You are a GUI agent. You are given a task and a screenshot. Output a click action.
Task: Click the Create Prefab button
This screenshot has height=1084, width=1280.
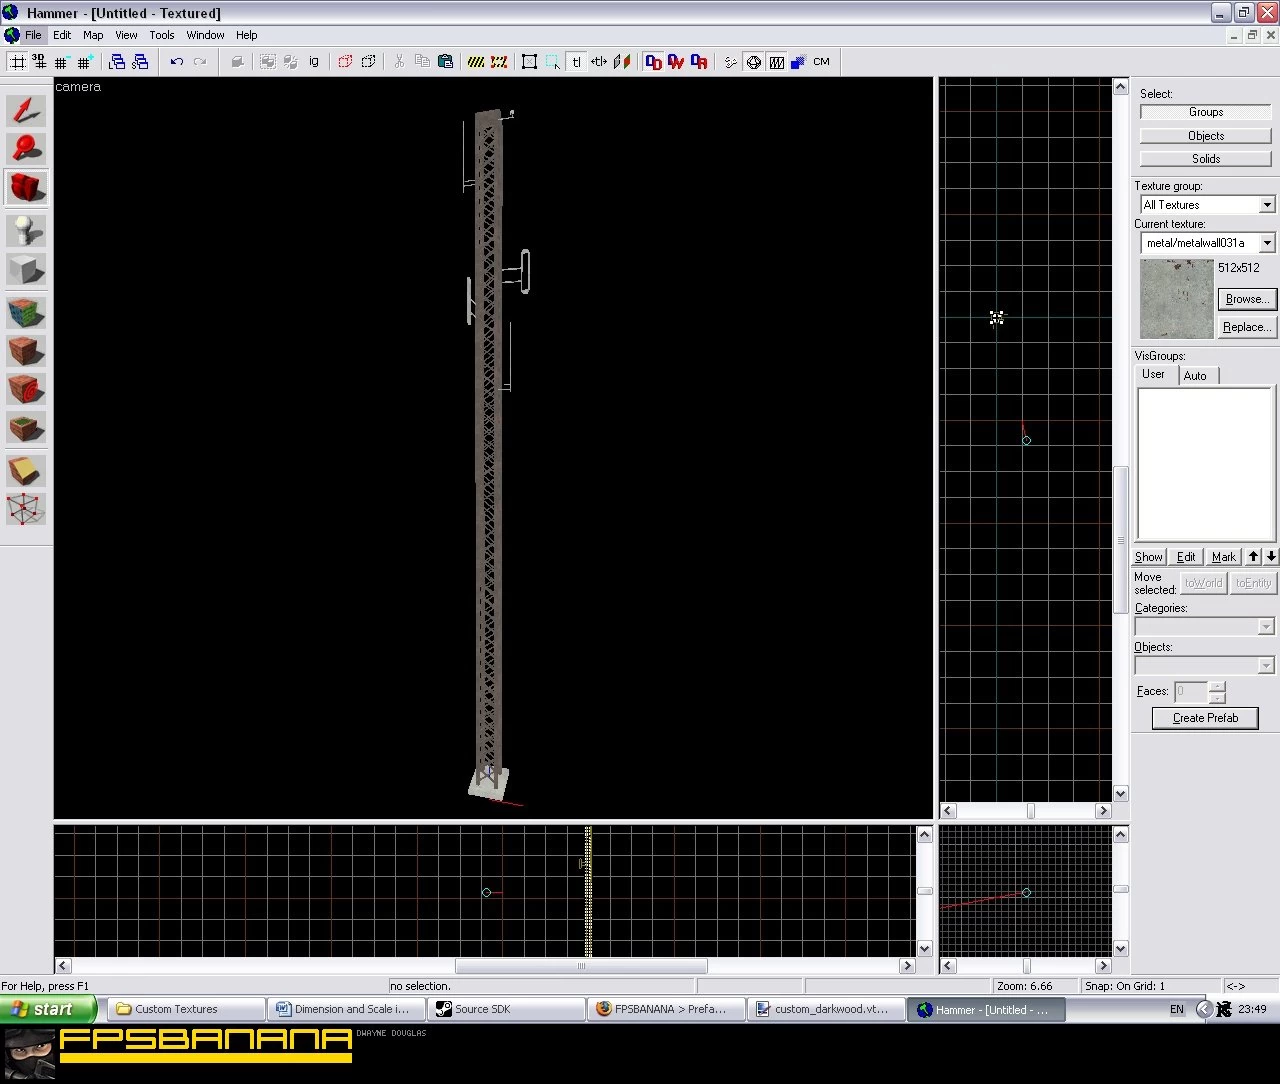click(1205, 718)
